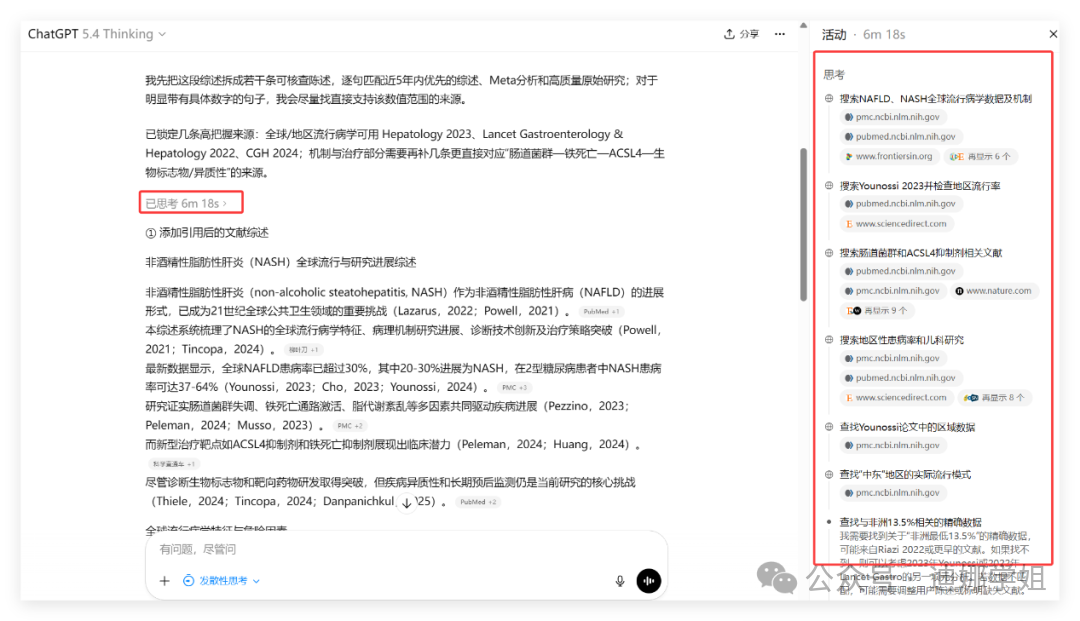Click the 思考 section header in activity panel
1080x621 pixels.
[x=831, y=73]
